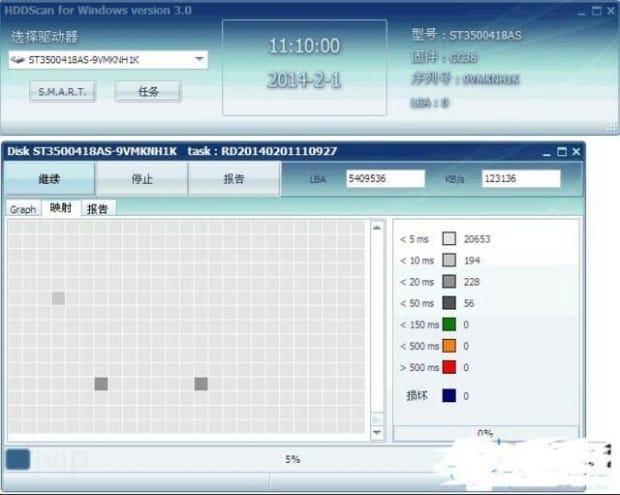Click the green <150 ms color swatch
The image size is (620, 495).
point(449,325)
